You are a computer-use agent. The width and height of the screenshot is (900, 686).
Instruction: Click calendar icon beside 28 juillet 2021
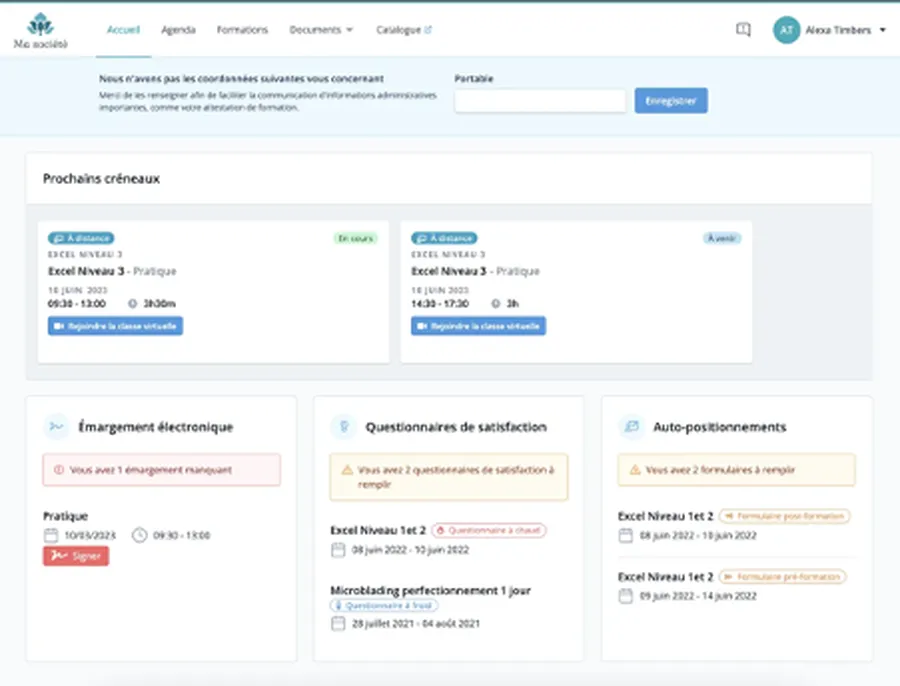pos(338,623)
